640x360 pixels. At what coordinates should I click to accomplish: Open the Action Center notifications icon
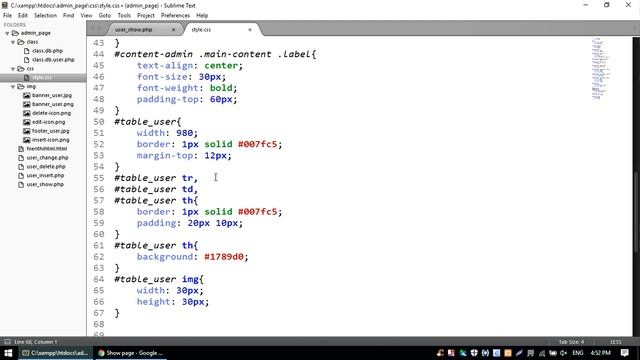pos(625,353)
